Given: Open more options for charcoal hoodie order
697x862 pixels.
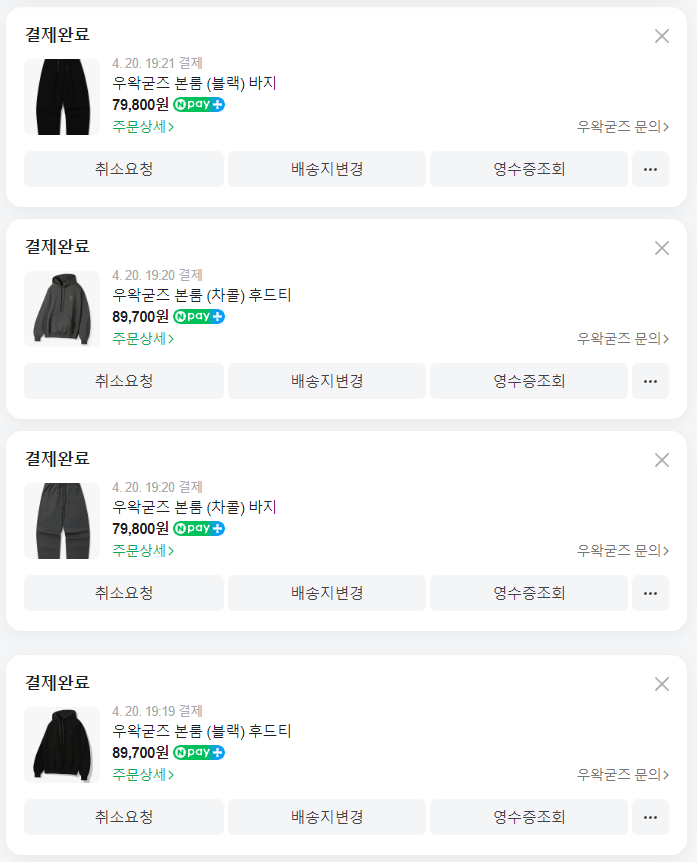Looking at the screenshot, I should click(650, 381).
